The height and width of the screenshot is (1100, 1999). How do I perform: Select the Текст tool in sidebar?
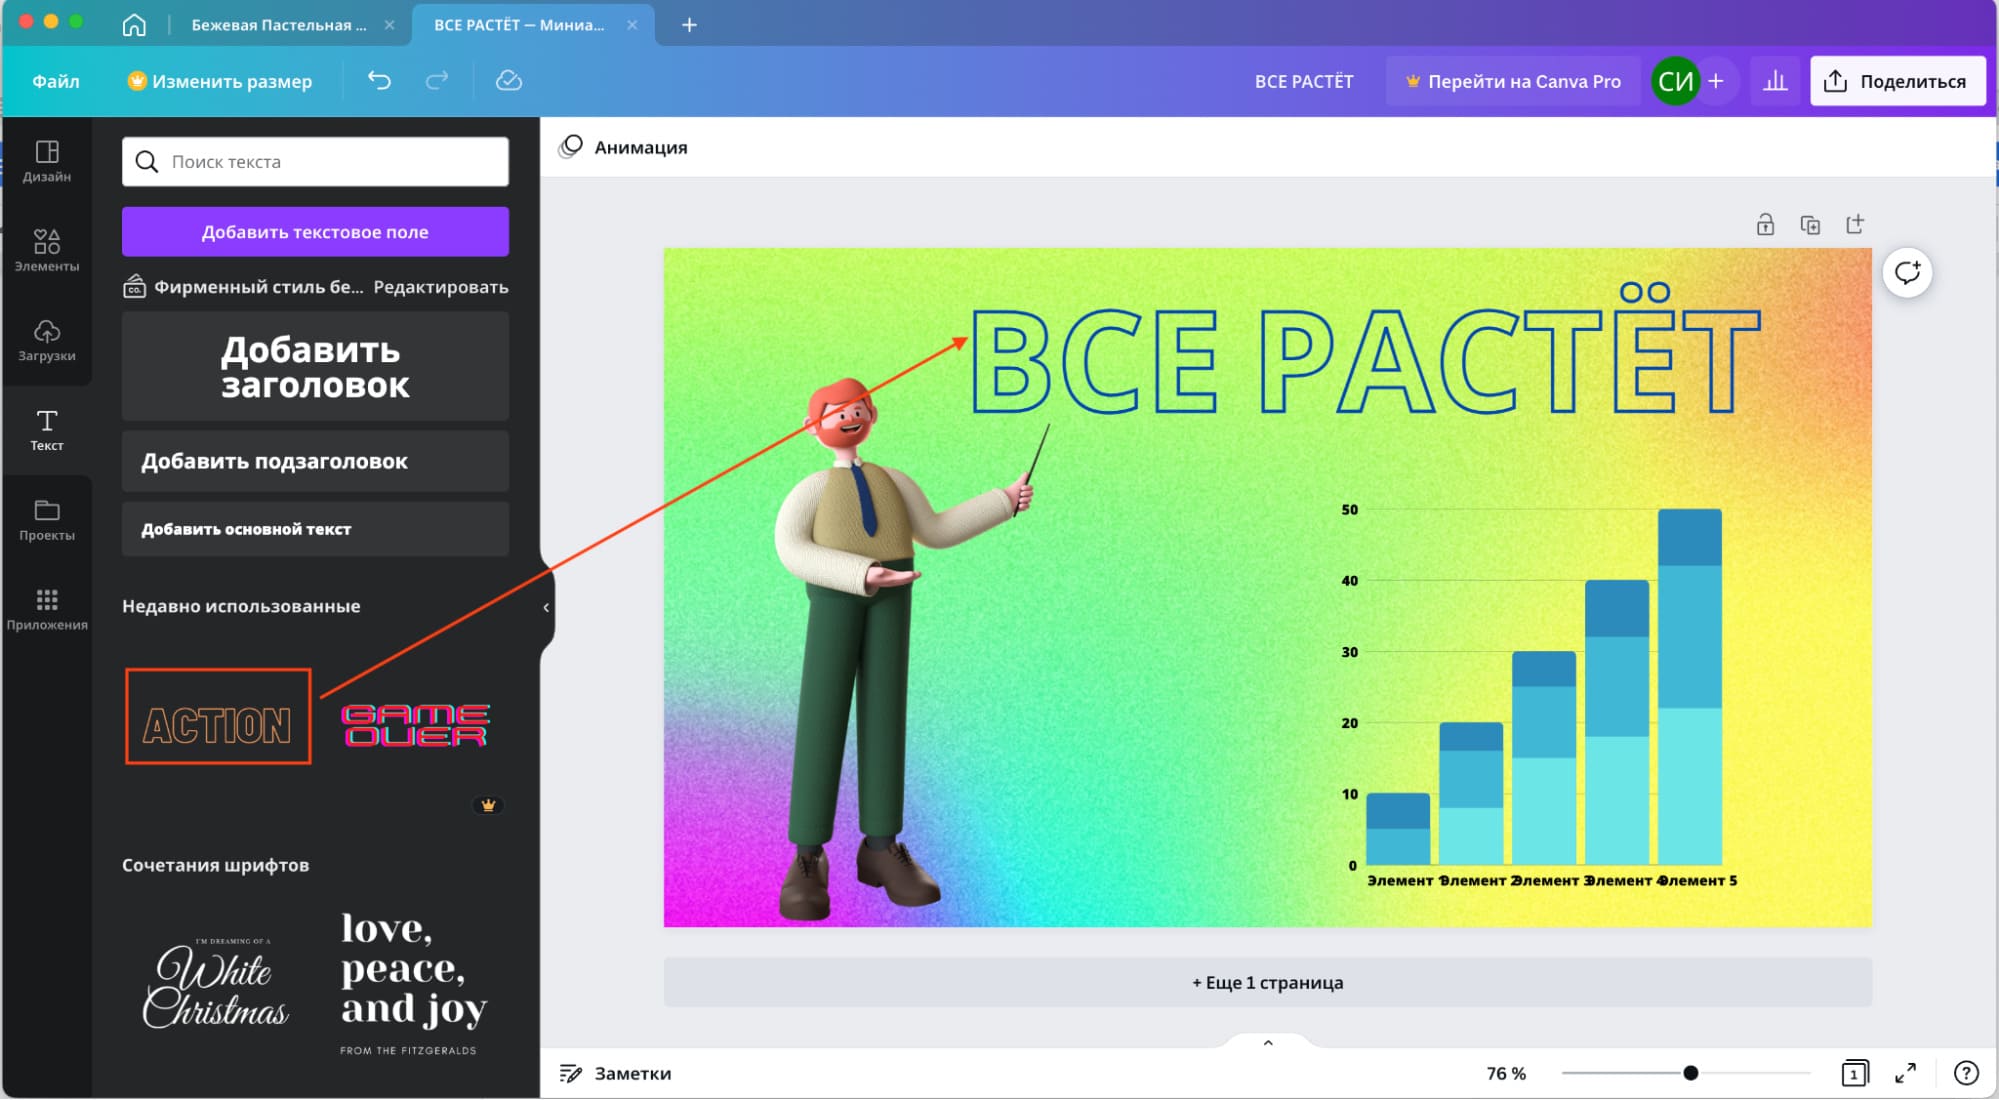[47, 430]
